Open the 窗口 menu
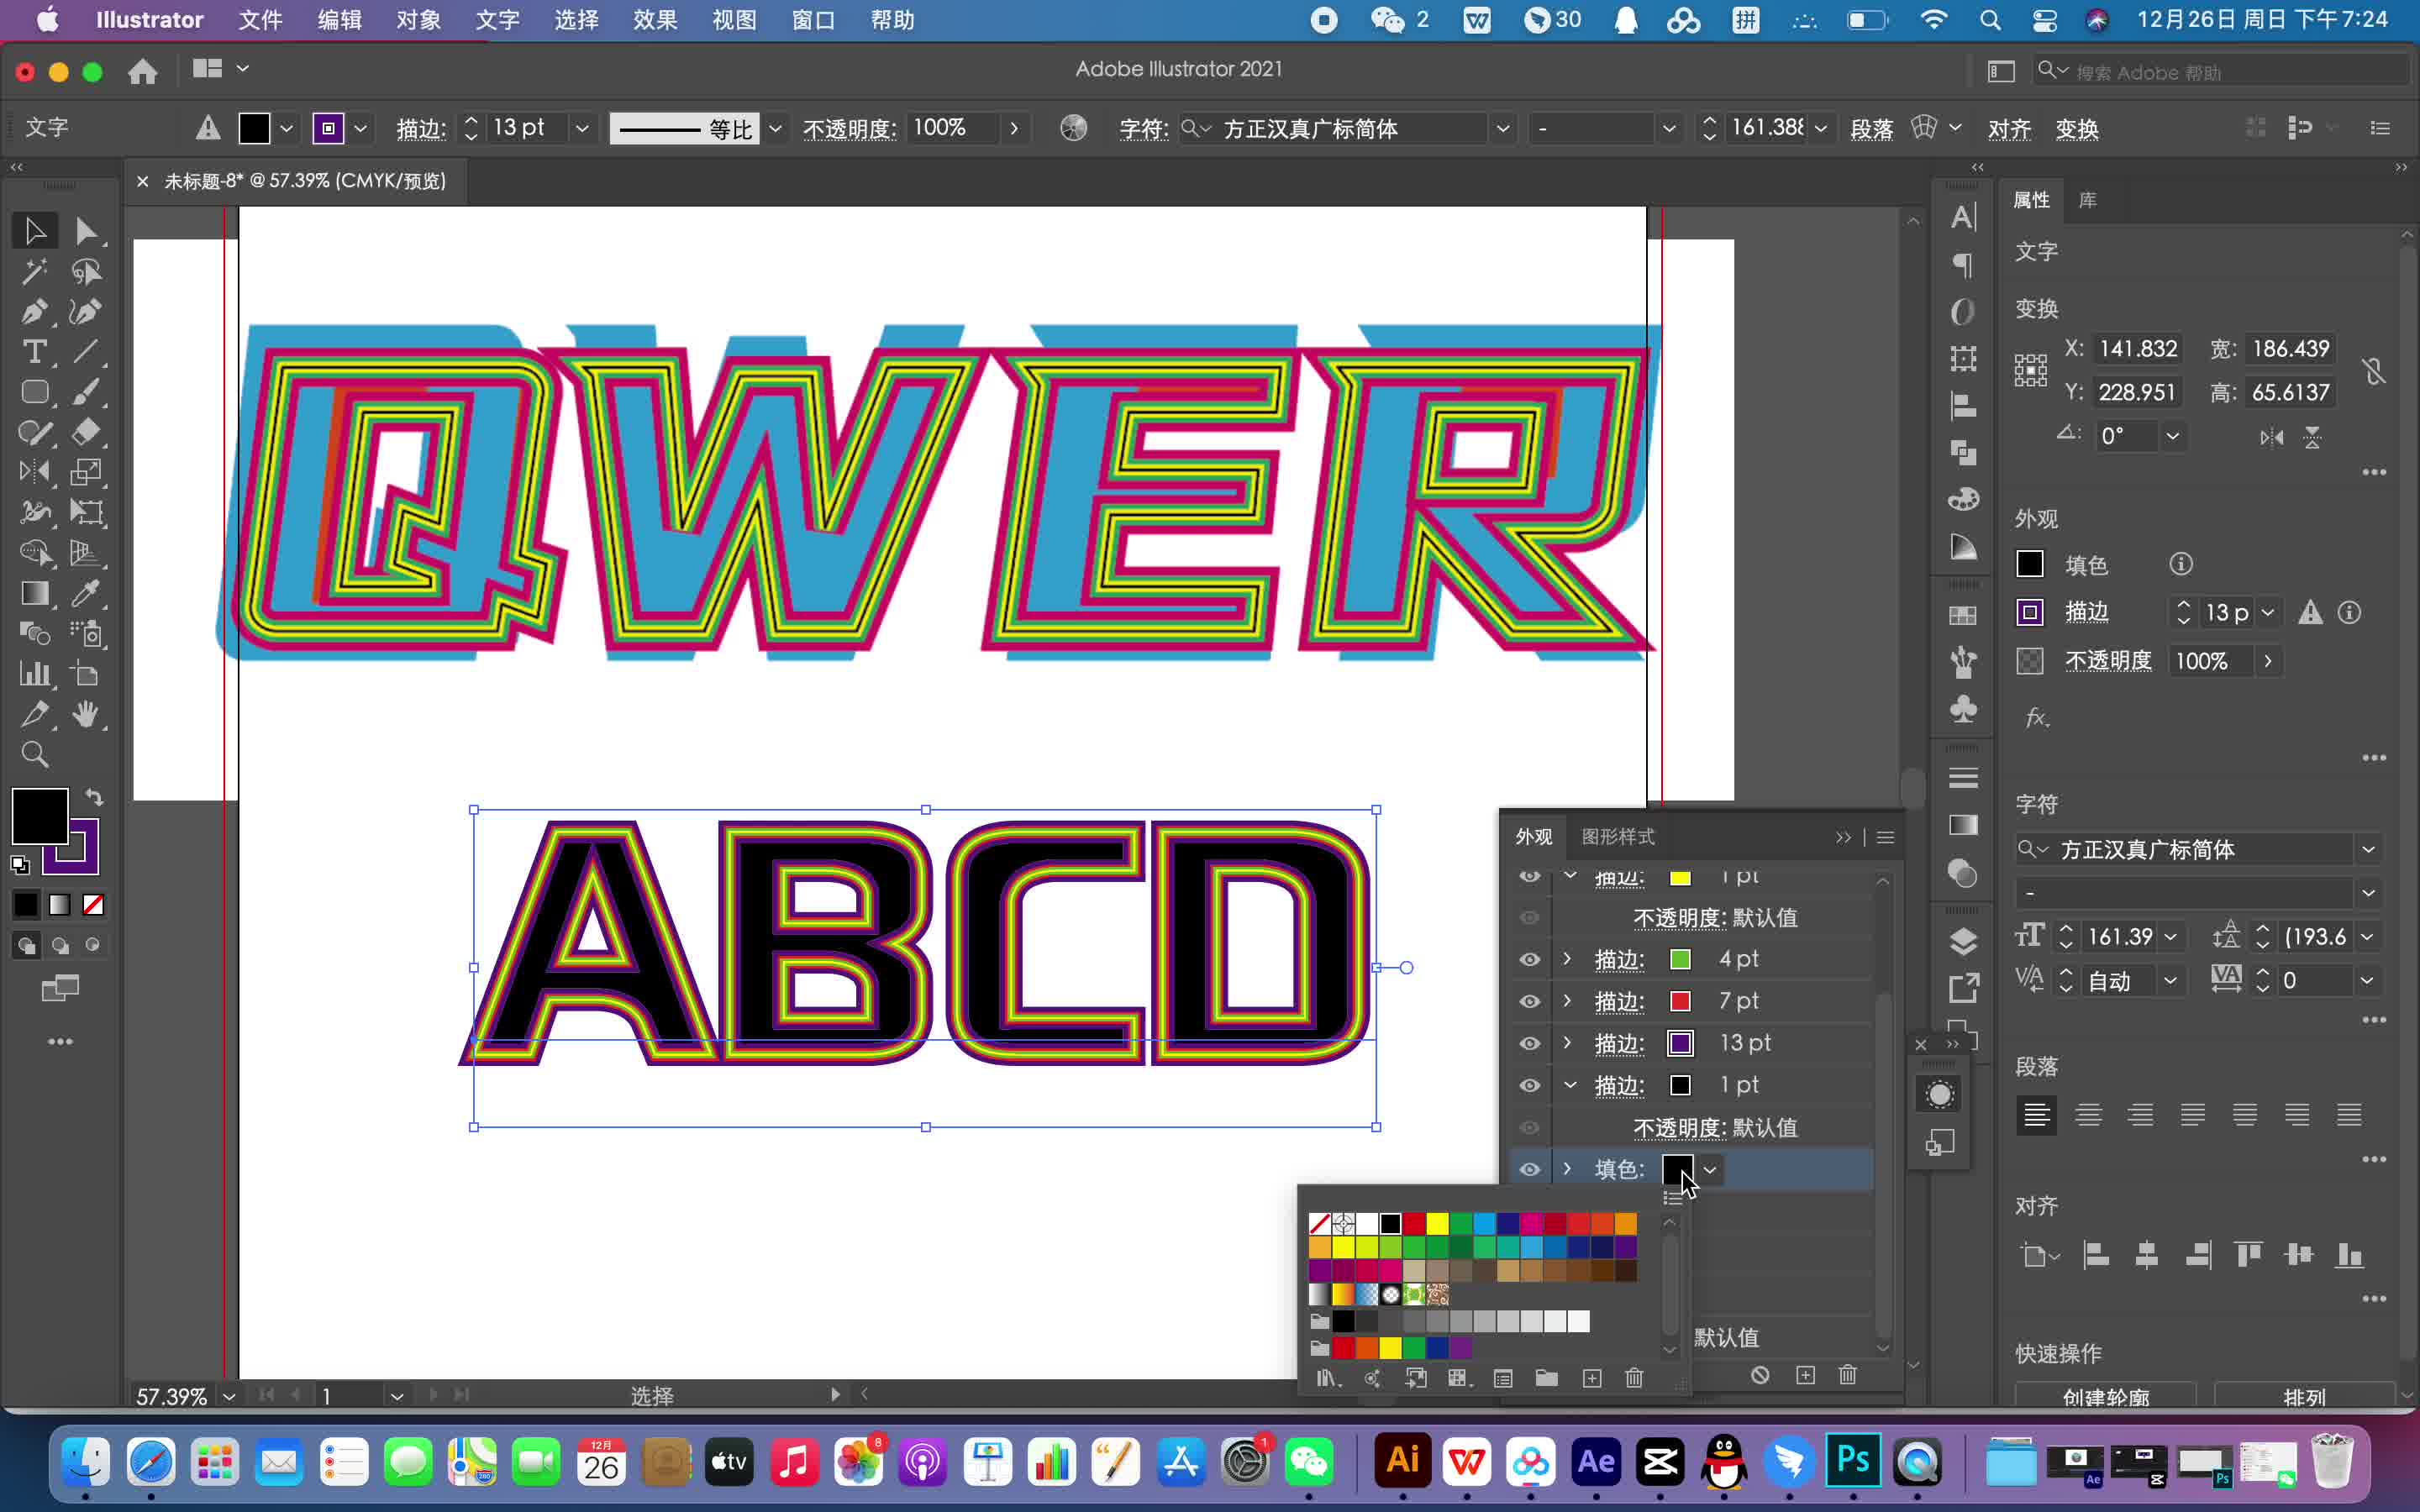Image resolution: width=2420 pixels, height=1512 pixels. coord(813,19)
